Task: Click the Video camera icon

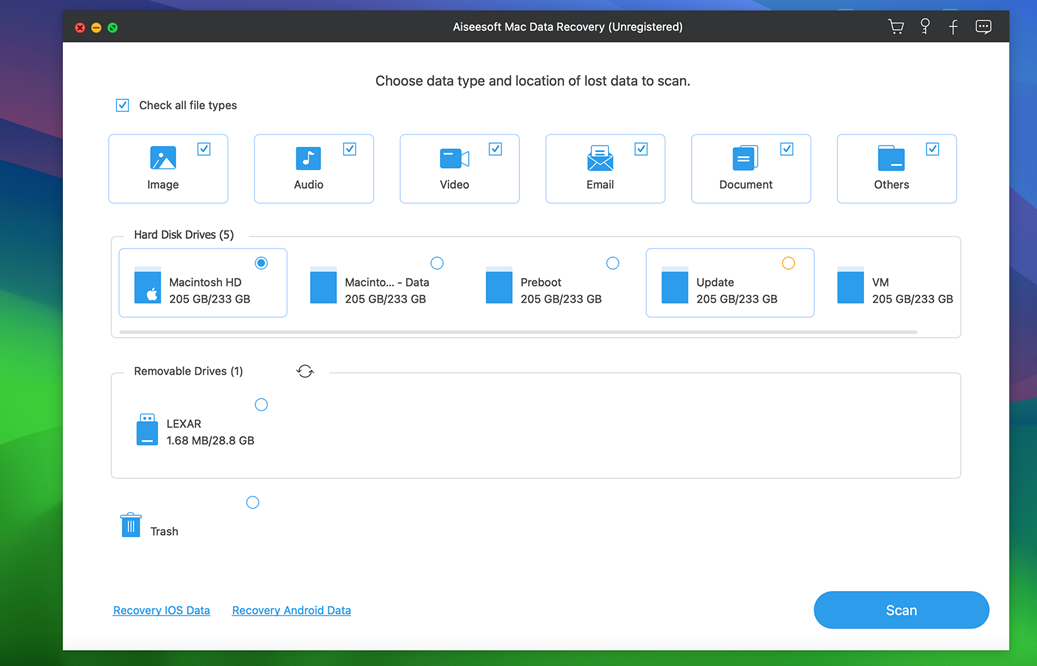Action: pos(454,159)
